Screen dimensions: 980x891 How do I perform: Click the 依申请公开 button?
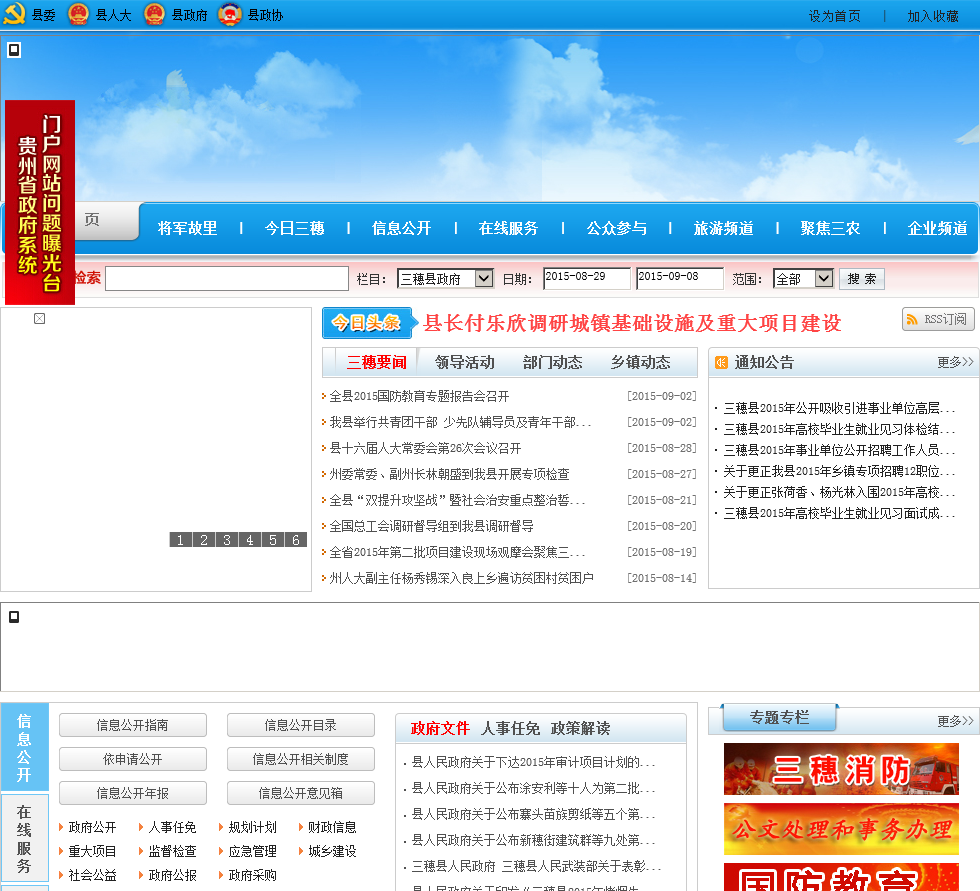(132, 759)
